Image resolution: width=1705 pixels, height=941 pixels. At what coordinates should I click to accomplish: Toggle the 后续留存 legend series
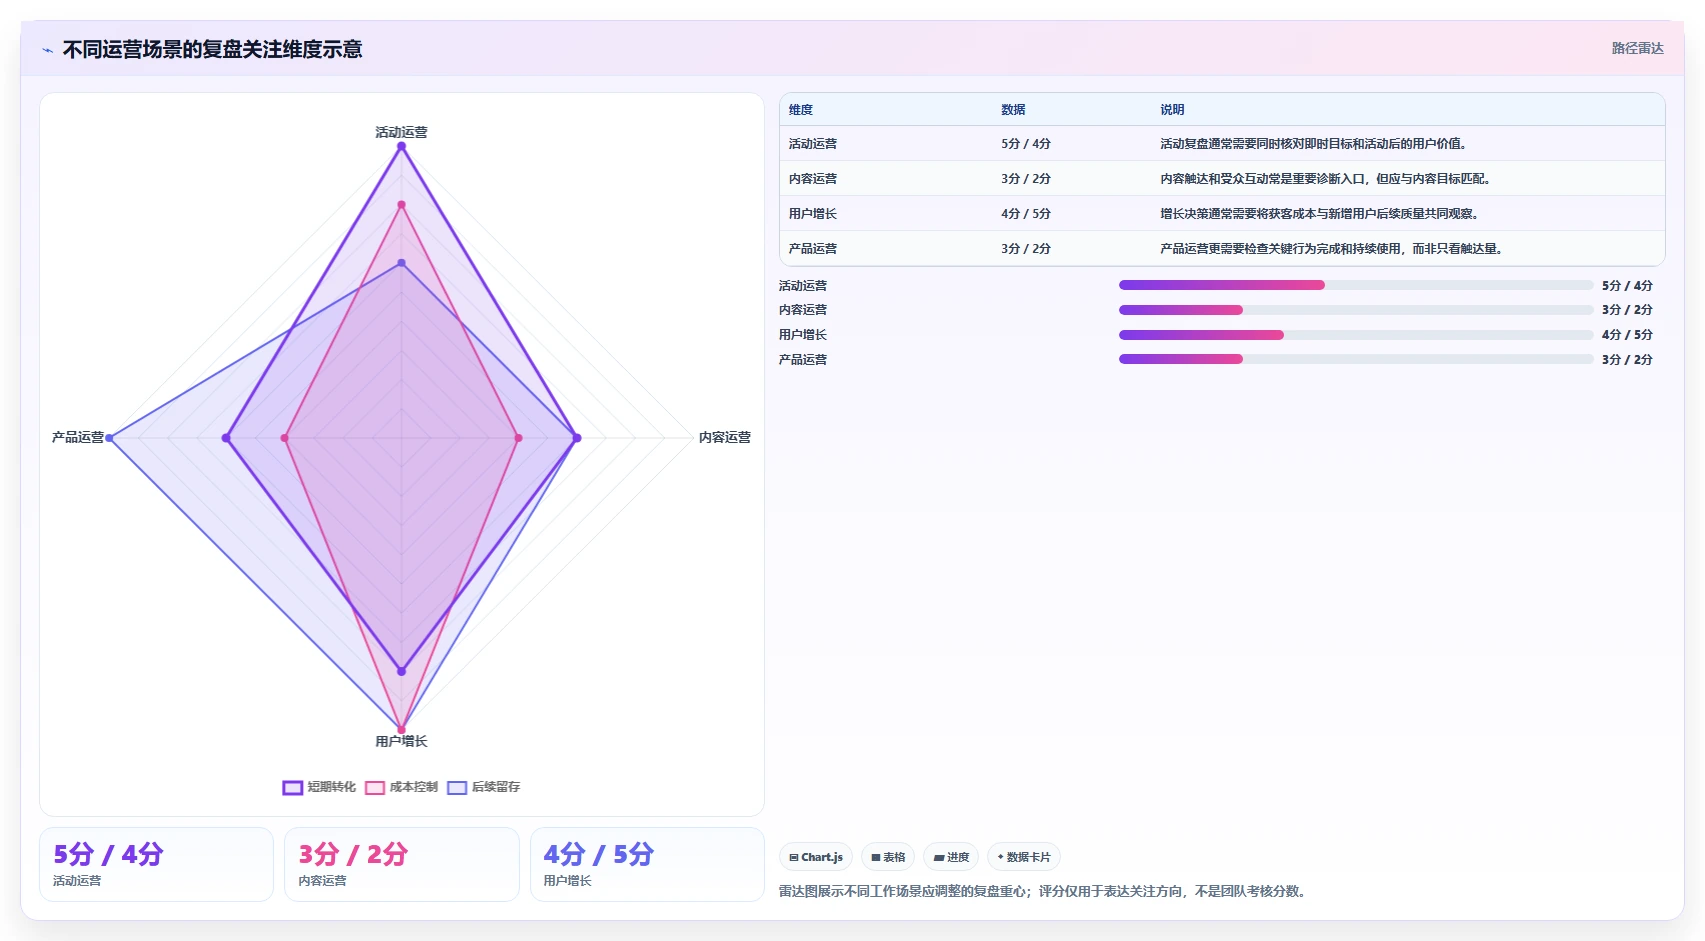[x=483, y=787]
